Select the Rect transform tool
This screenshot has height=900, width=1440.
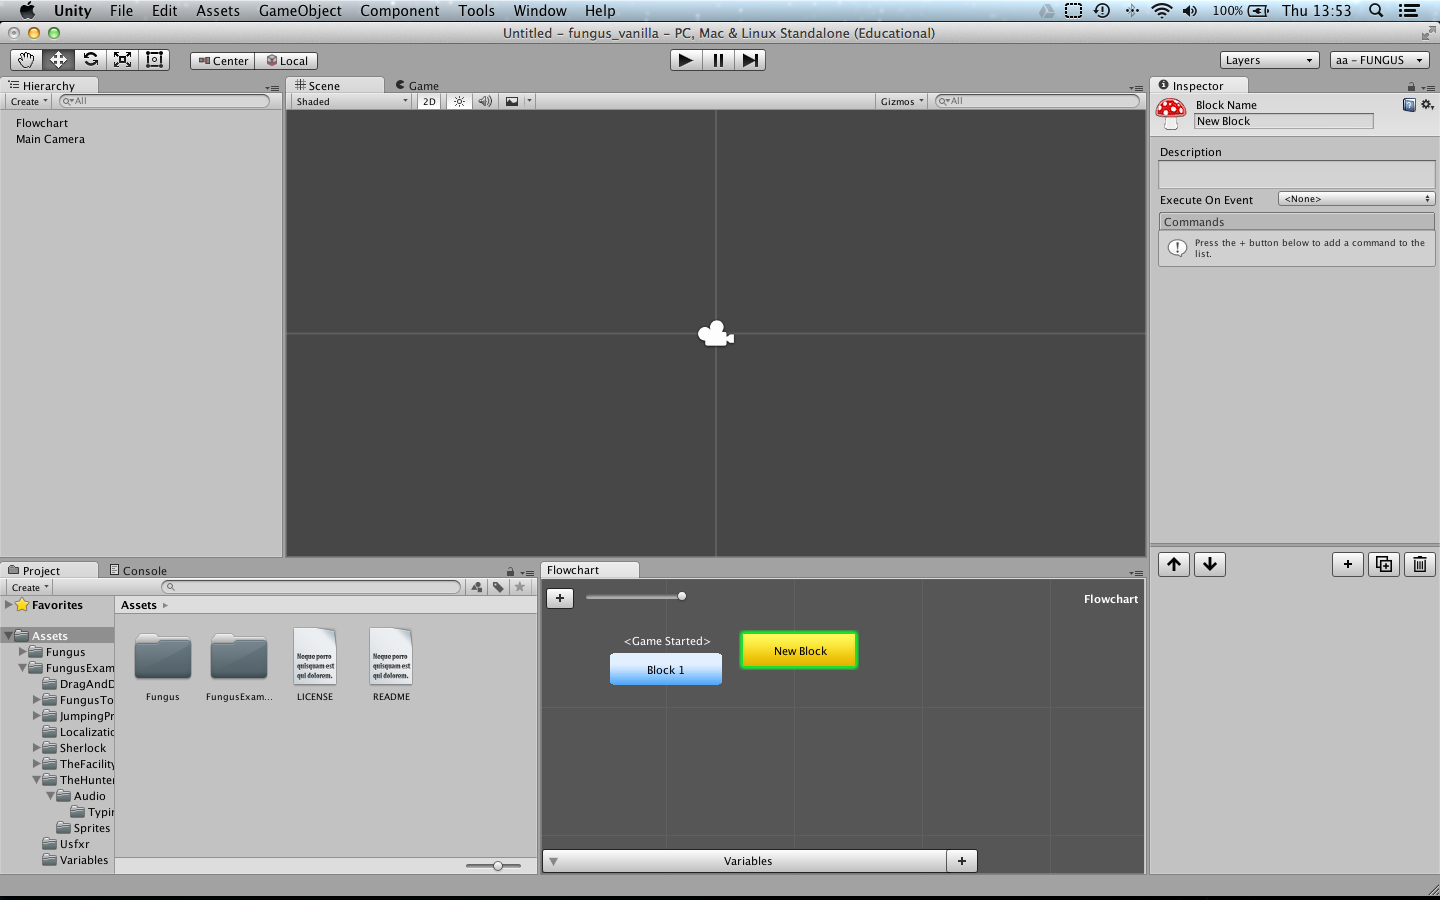click(154, 60)
